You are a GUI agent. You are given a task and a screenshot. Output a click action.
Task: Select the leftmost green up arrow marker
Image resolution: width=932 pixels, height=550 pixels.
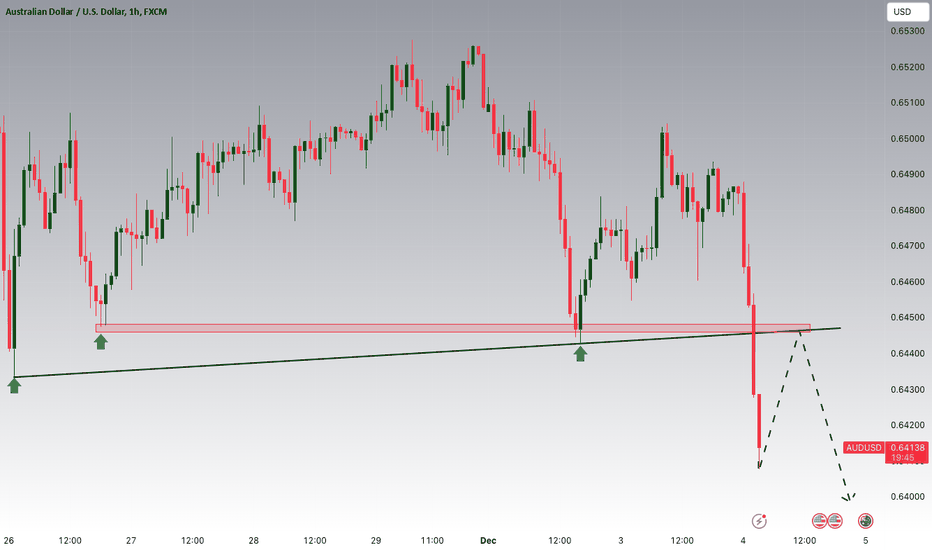point(14,385)
